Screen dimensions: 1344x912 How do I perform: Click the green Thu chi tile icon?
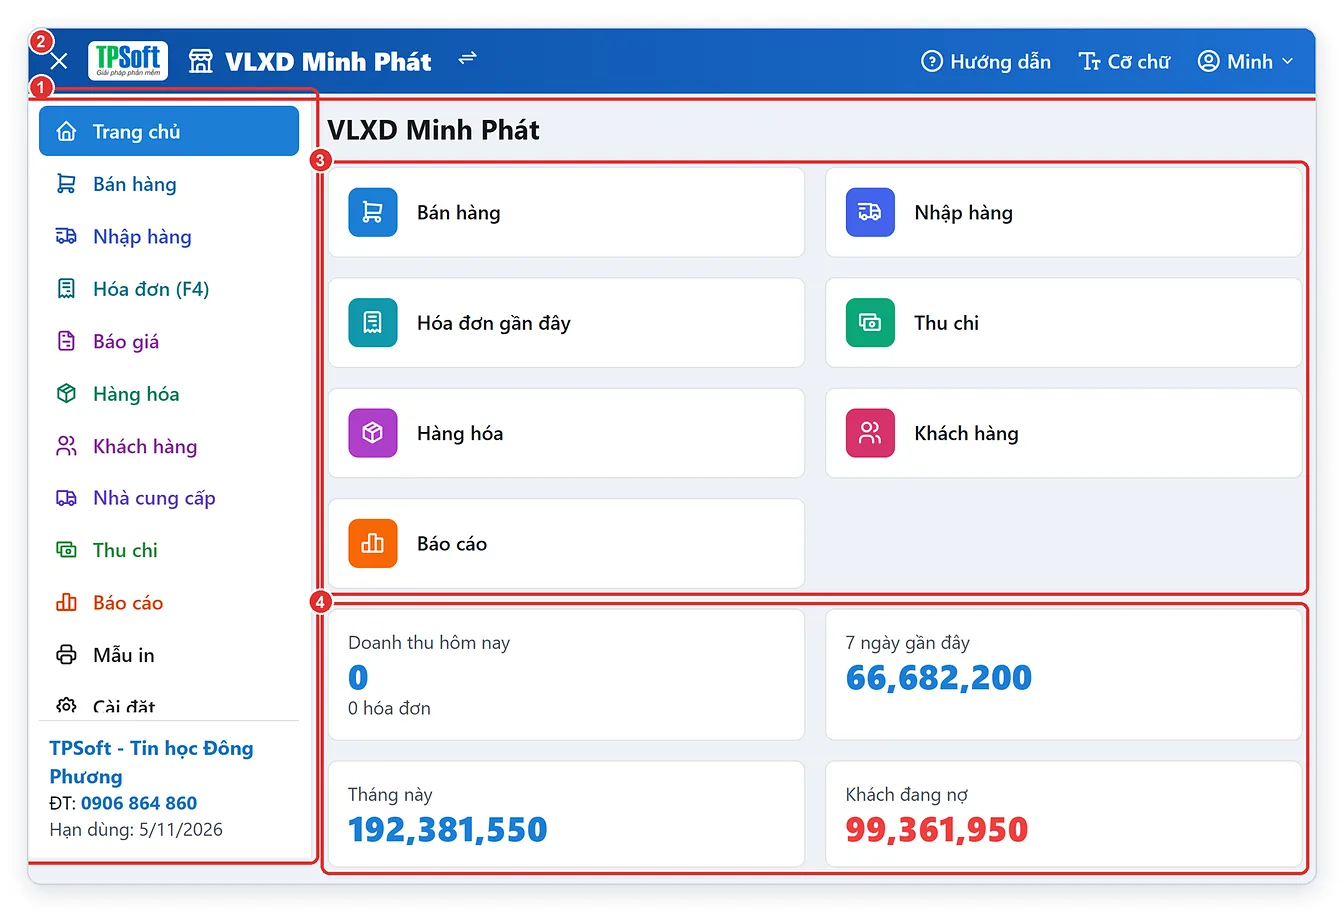pyautogui.click(x=870, y=322)
